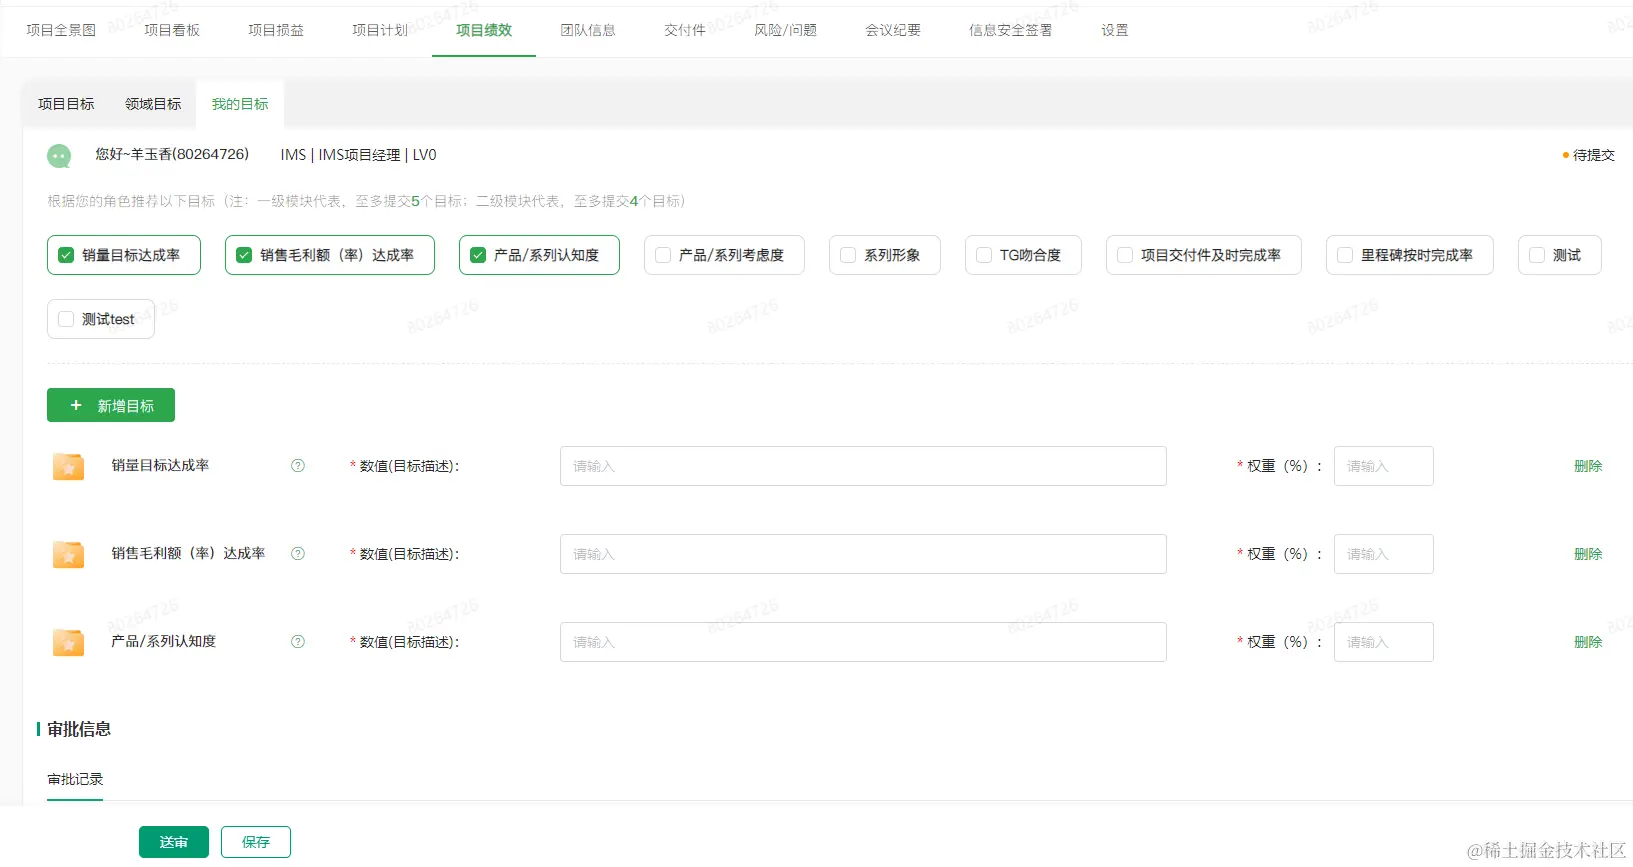
Task: Focus 数值(目标描述) field for 产品/系列认知度
Action: pos(863,642)
